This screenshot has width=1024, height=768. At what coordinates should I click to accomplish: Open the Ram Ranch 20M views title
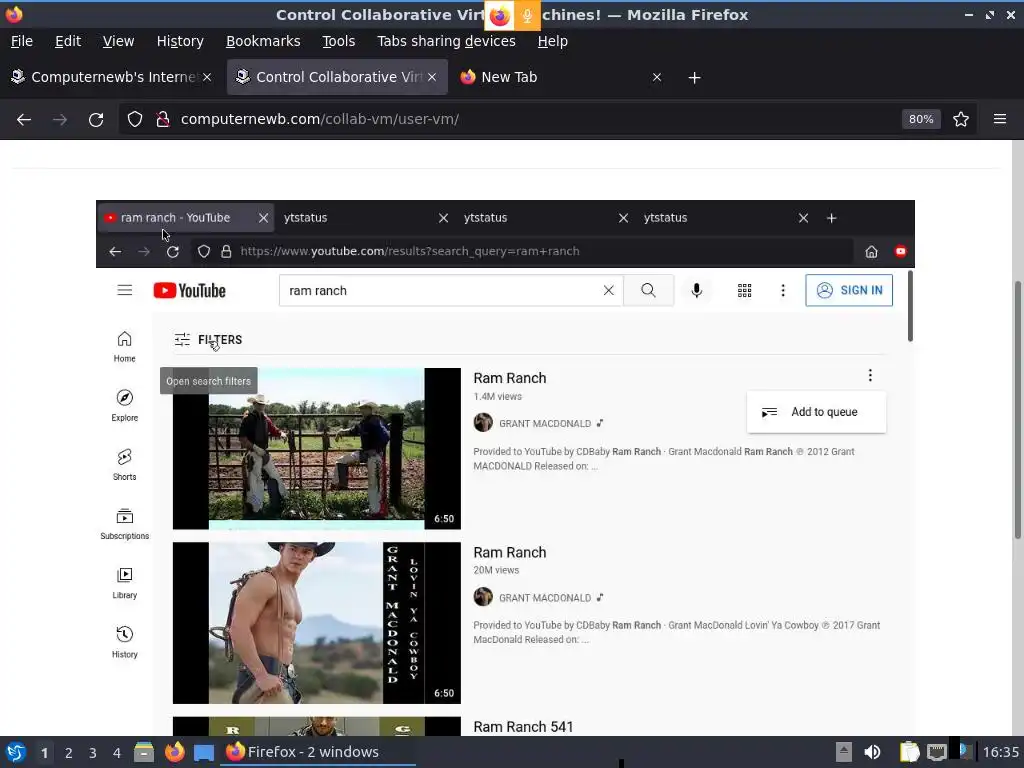pos(509,552)
